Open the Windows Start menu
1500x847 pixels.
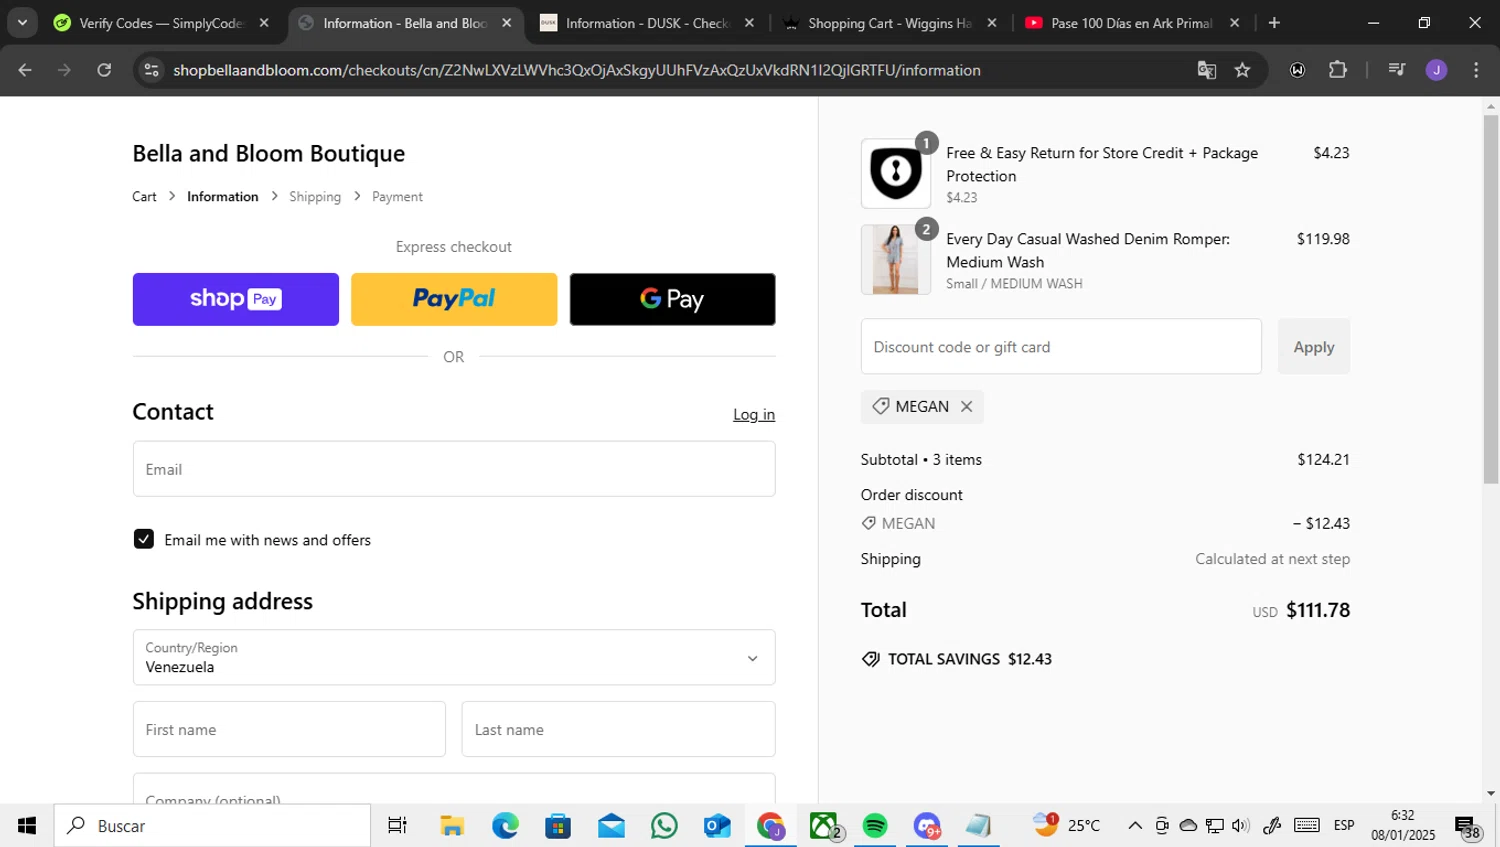27,826
